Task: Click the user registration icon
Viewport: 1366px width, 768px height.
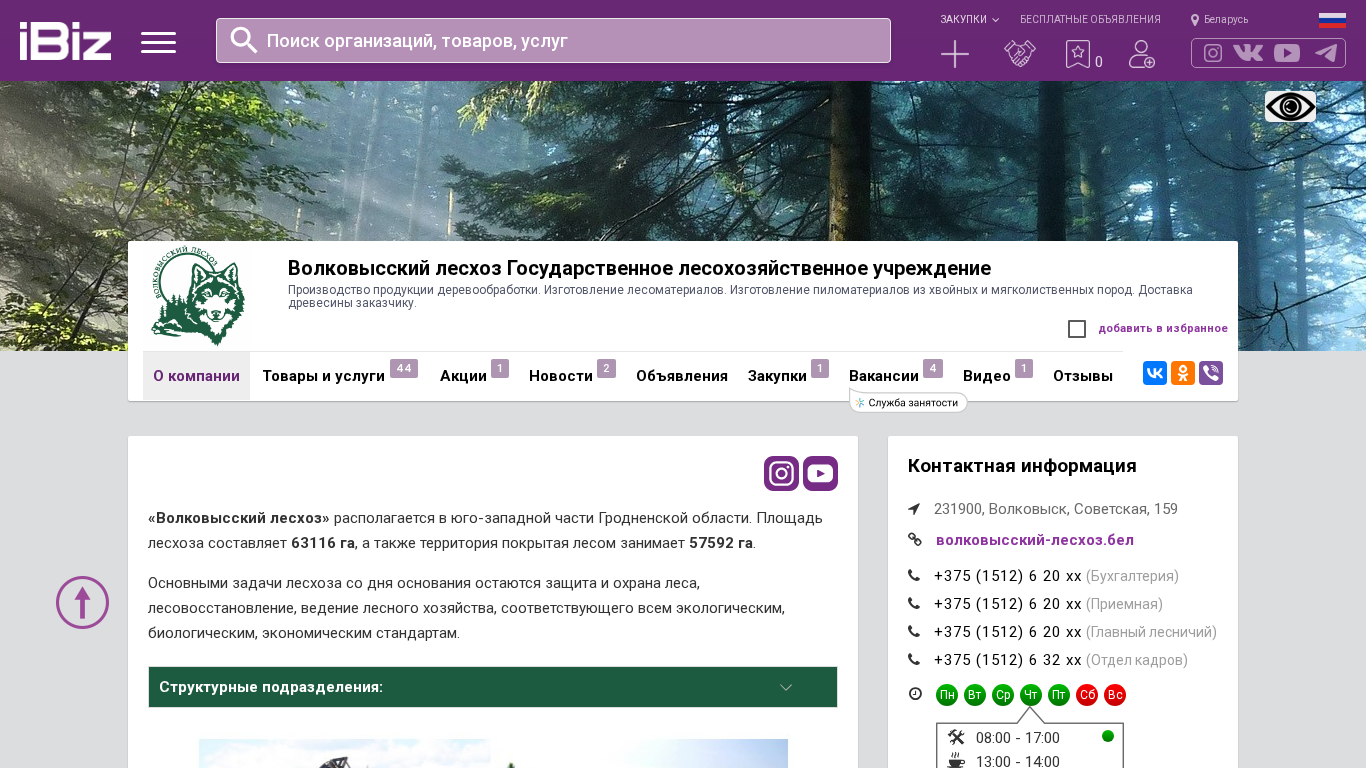Action: click(x=1141, y=54)
